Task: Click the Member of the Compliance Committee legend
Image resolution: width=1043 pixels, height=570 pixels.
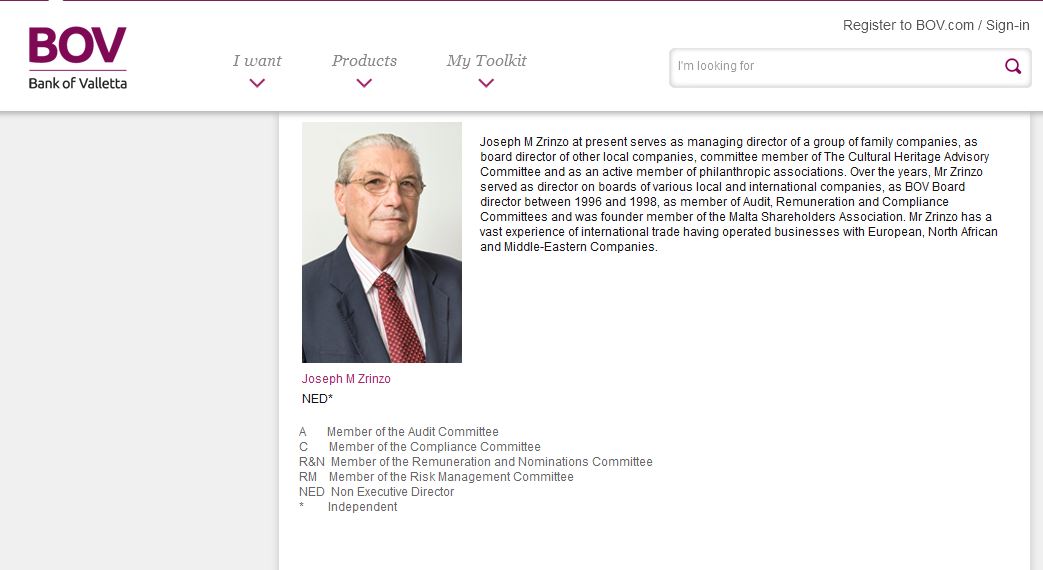Action: click(434, 447)
